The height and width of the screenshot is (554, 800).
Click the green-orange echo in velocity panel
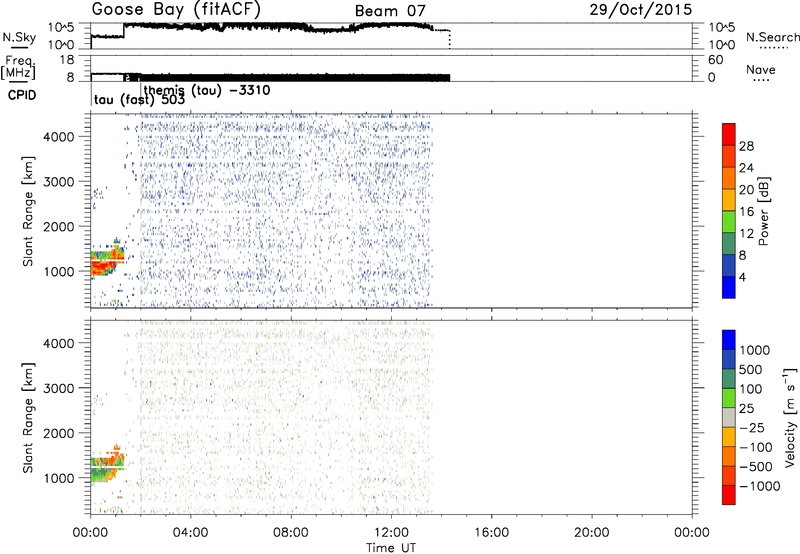click(x=106, y=469)
